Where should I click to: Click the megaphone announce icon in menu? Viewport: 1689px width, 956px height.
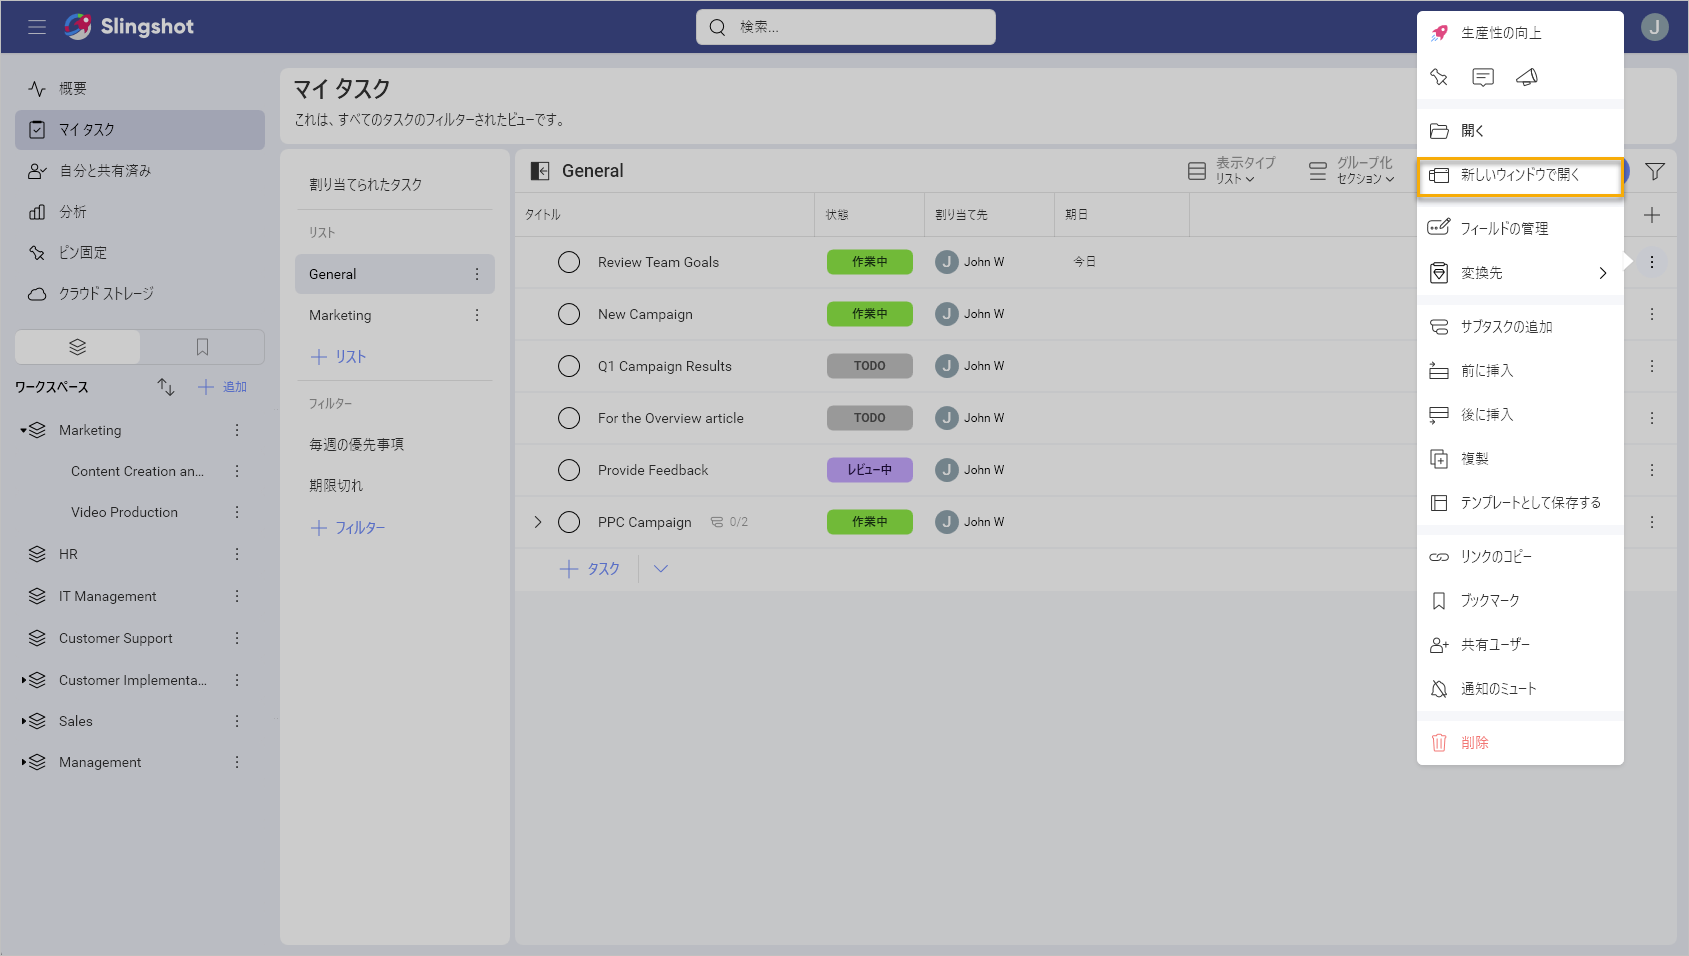(1527, 77)
